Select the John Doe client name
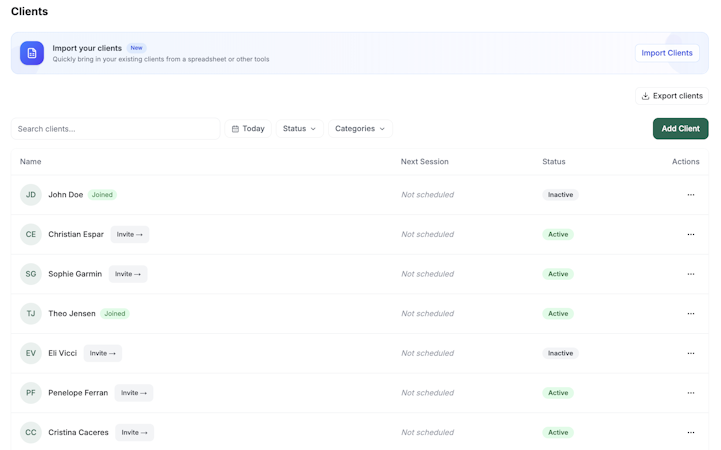Image resolution: width=721 pixels, height=450 pixels. (66, 195)
